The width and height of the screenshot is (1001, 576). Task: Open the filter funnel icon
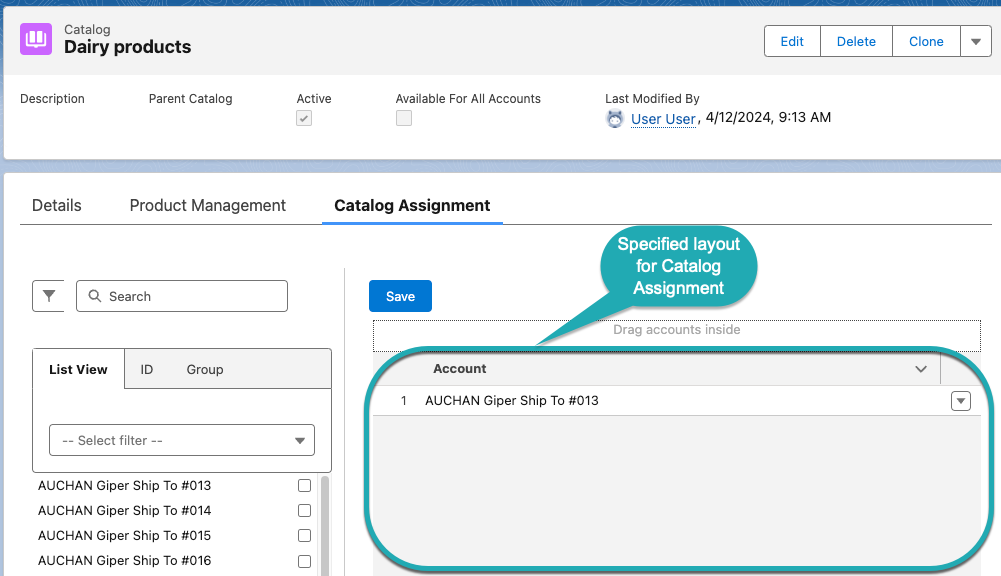[x=48, y=296]
